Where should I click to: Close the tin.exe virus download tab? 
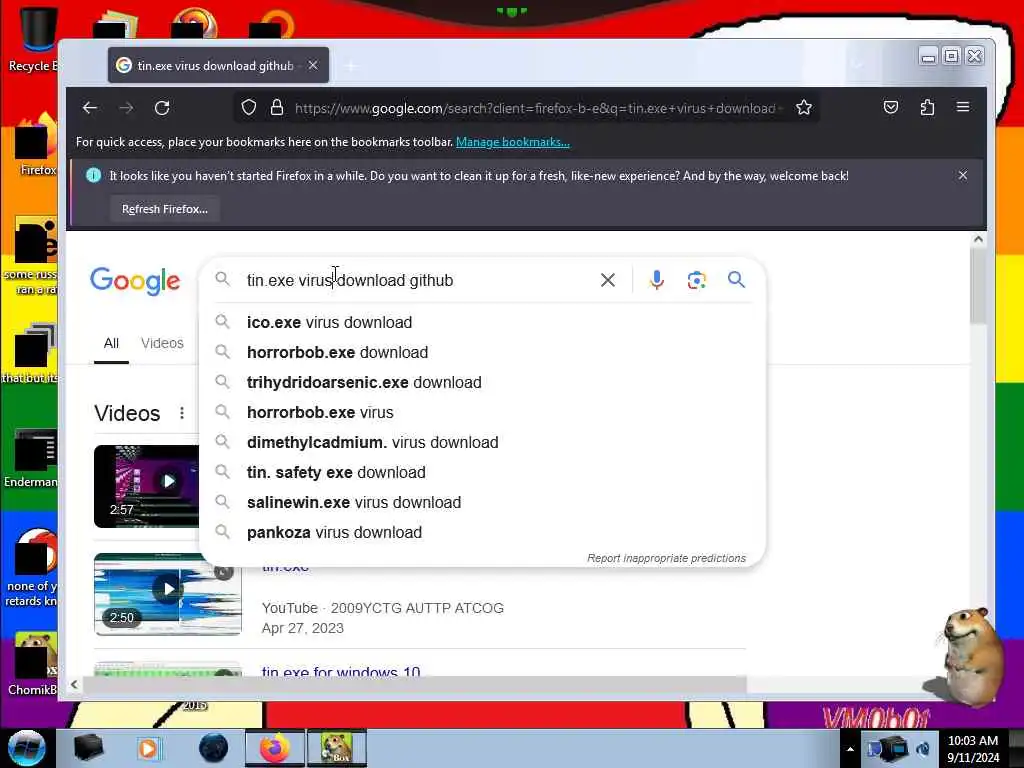tap(313, 65)
